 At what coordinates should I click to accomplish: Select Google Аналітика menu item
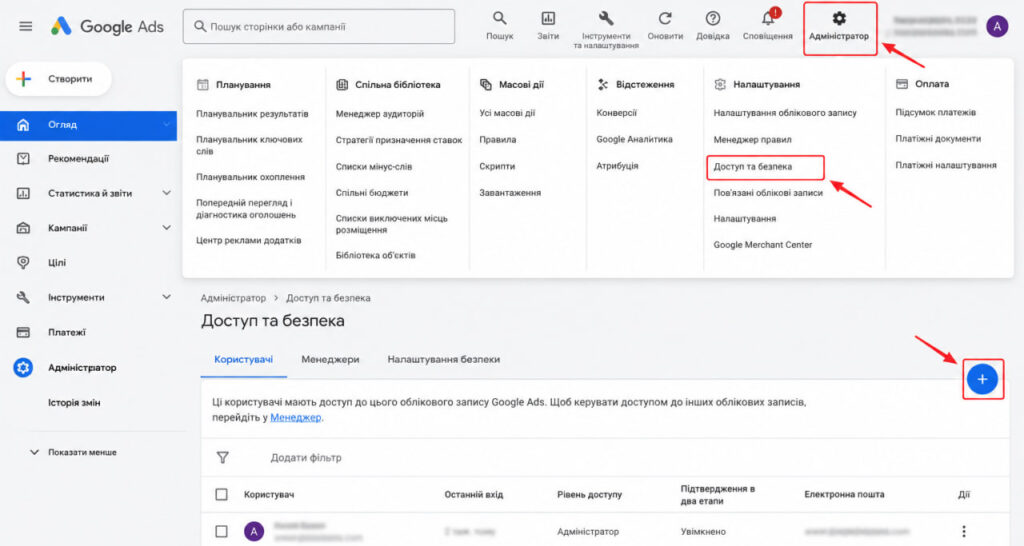[x=634, y=139]
